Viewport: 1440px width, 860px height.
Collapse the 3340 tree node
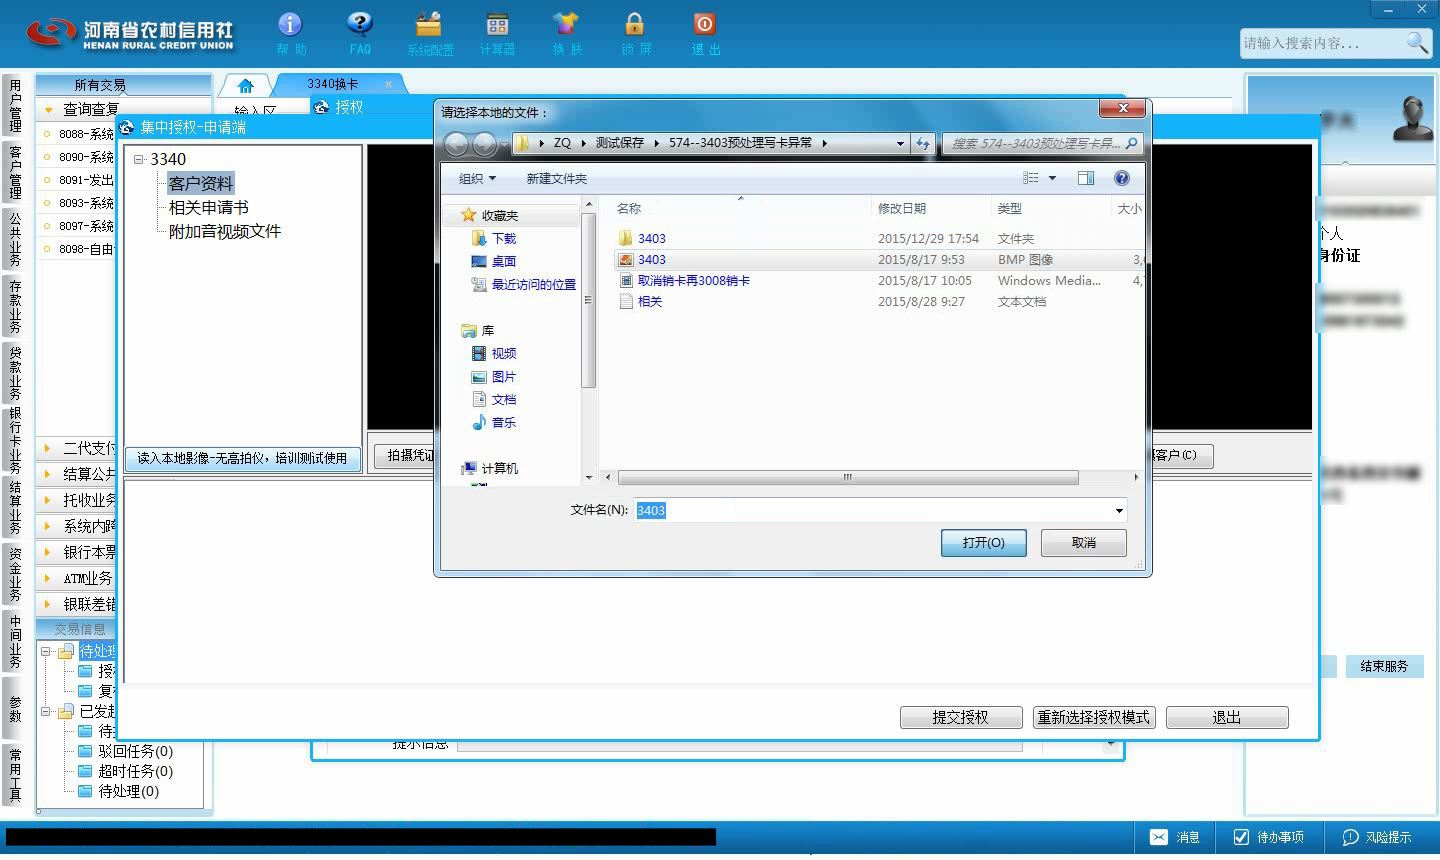tap(139, 159)
